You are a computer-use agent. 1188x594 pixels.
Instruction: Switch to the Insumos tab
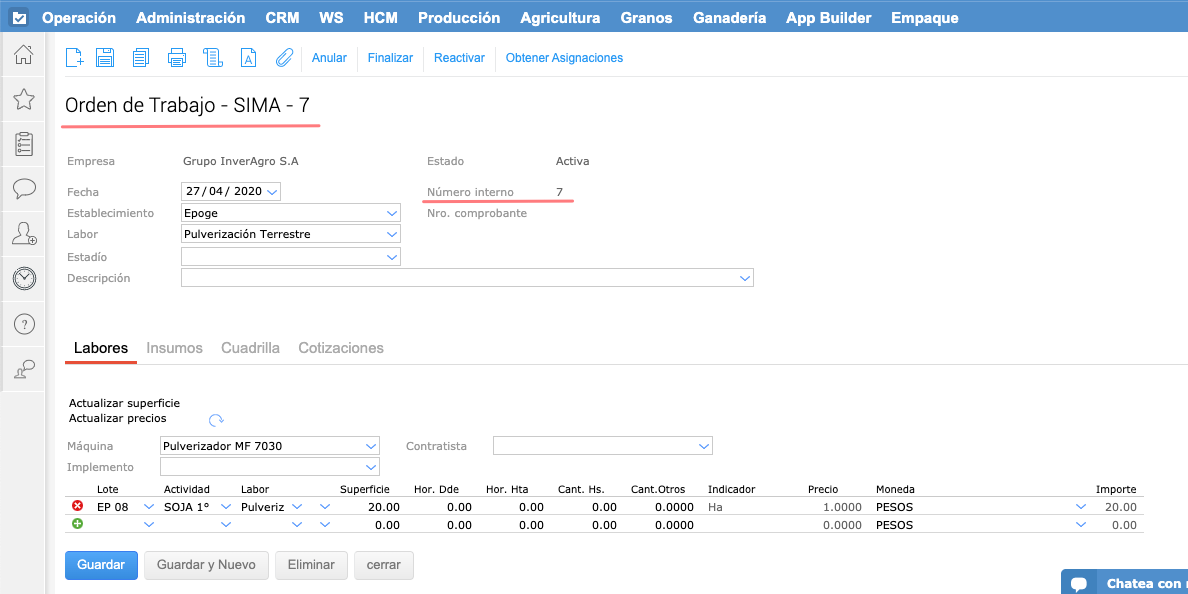pos(174,348)
